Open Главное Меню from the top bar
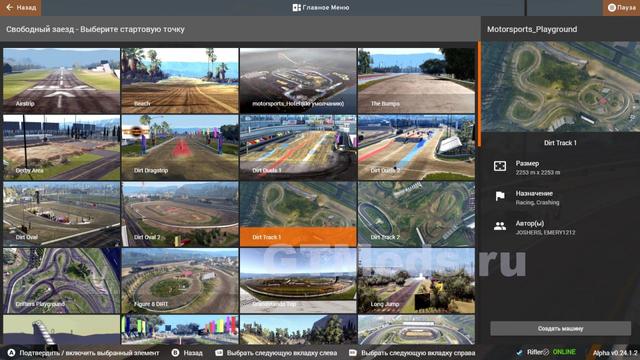 [321, 7]
